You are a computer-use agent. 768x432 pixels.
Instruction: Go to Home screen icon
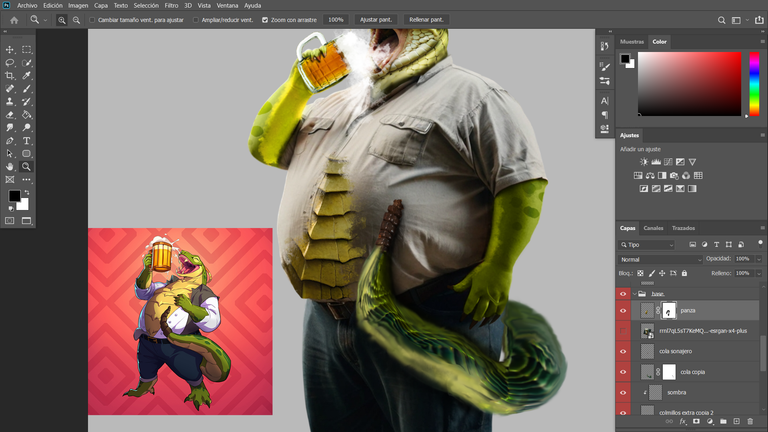(x=14, y=20)
